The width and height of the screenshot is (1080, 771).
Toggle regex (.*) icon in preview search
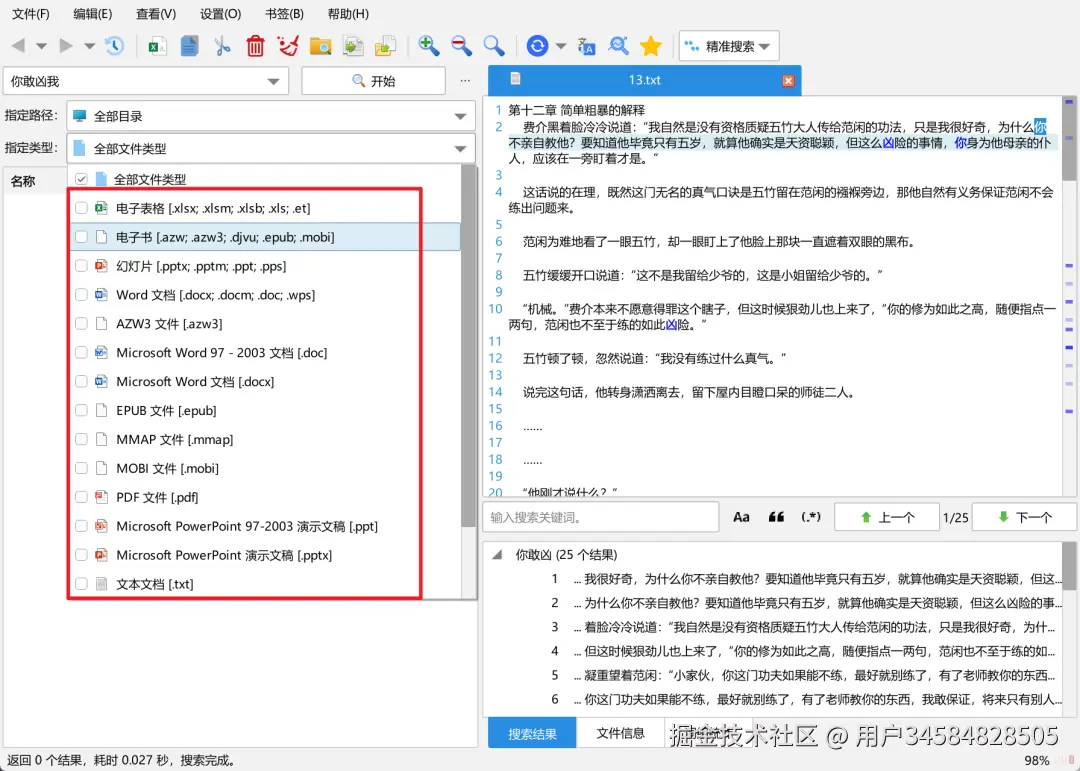coord(811,517)
